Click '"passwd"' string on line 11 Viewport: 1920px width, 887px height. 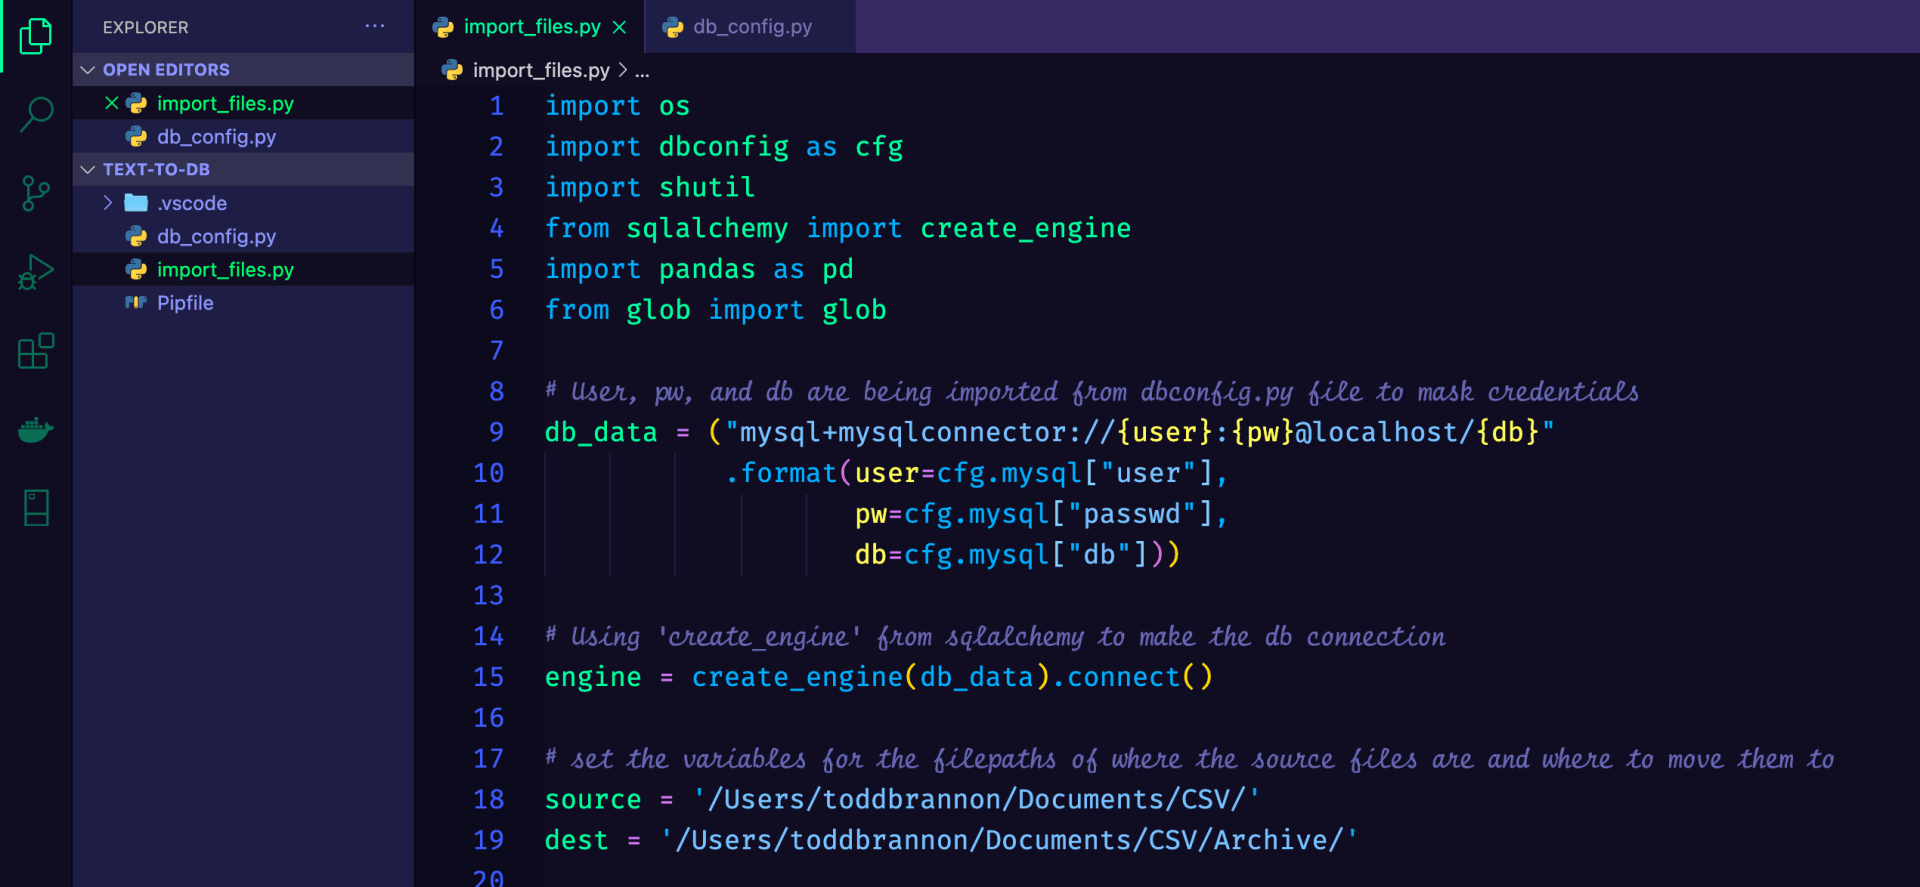coord(1131,514)
